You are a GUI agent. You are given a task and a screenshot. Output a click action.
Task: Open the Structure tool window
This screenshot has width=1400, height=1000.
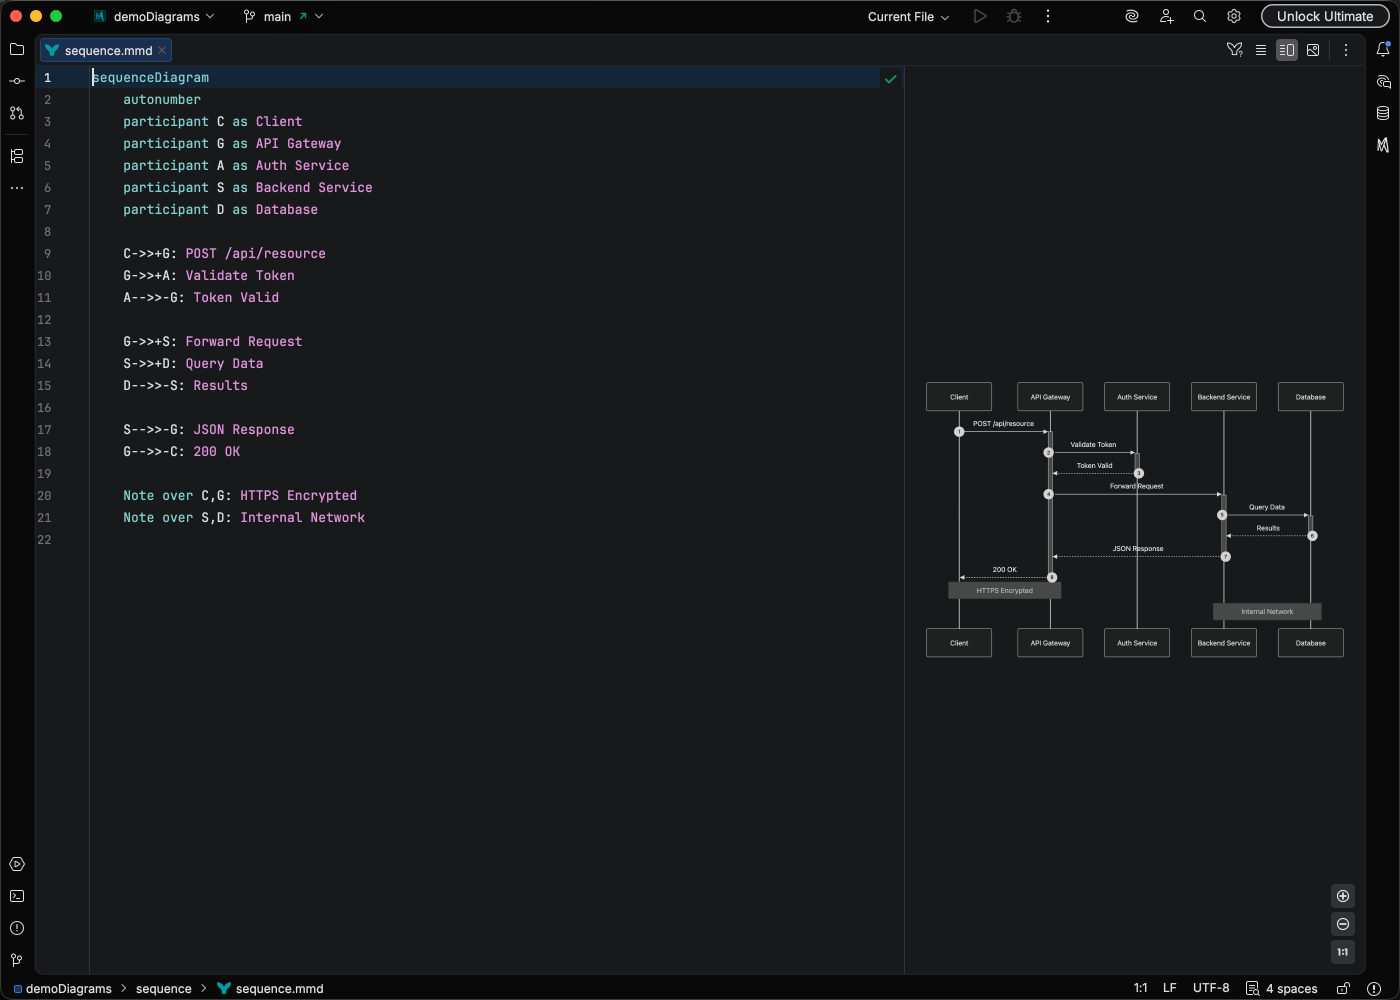[x=17, y=156]
